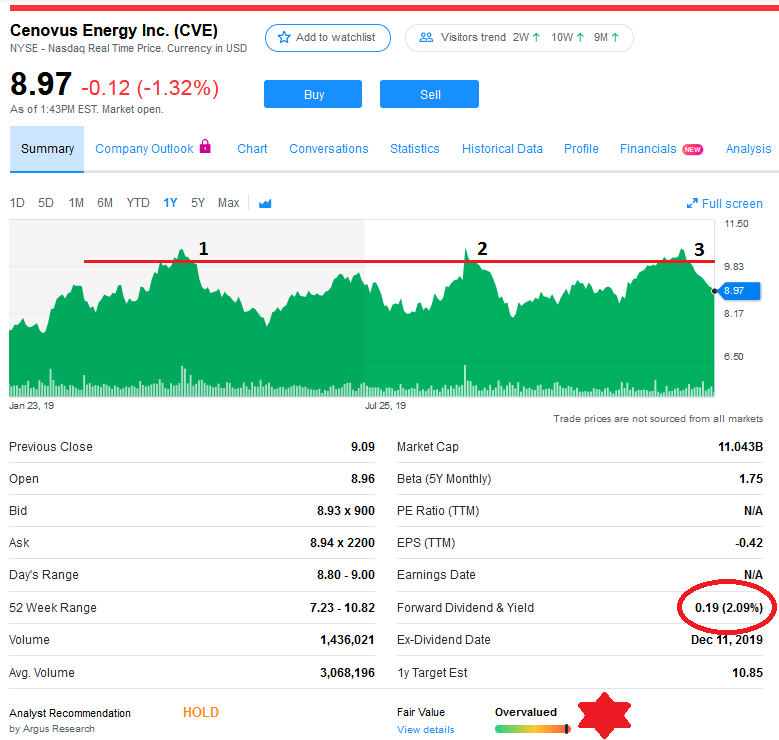Screen dimensions: 779x740
Task: Set chart range to YTD
Action: (x=138, y=203)
